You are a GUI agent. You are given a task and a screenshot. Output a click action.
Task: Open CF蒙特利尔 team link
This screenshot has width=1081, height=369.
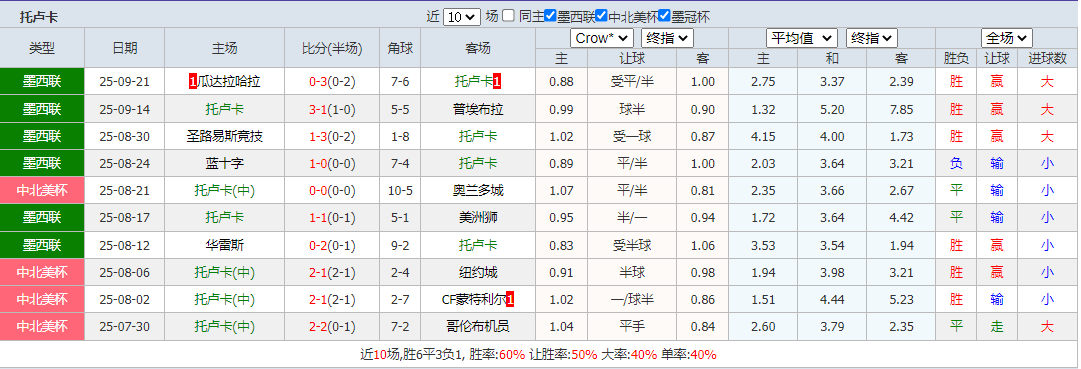(474, 300)
